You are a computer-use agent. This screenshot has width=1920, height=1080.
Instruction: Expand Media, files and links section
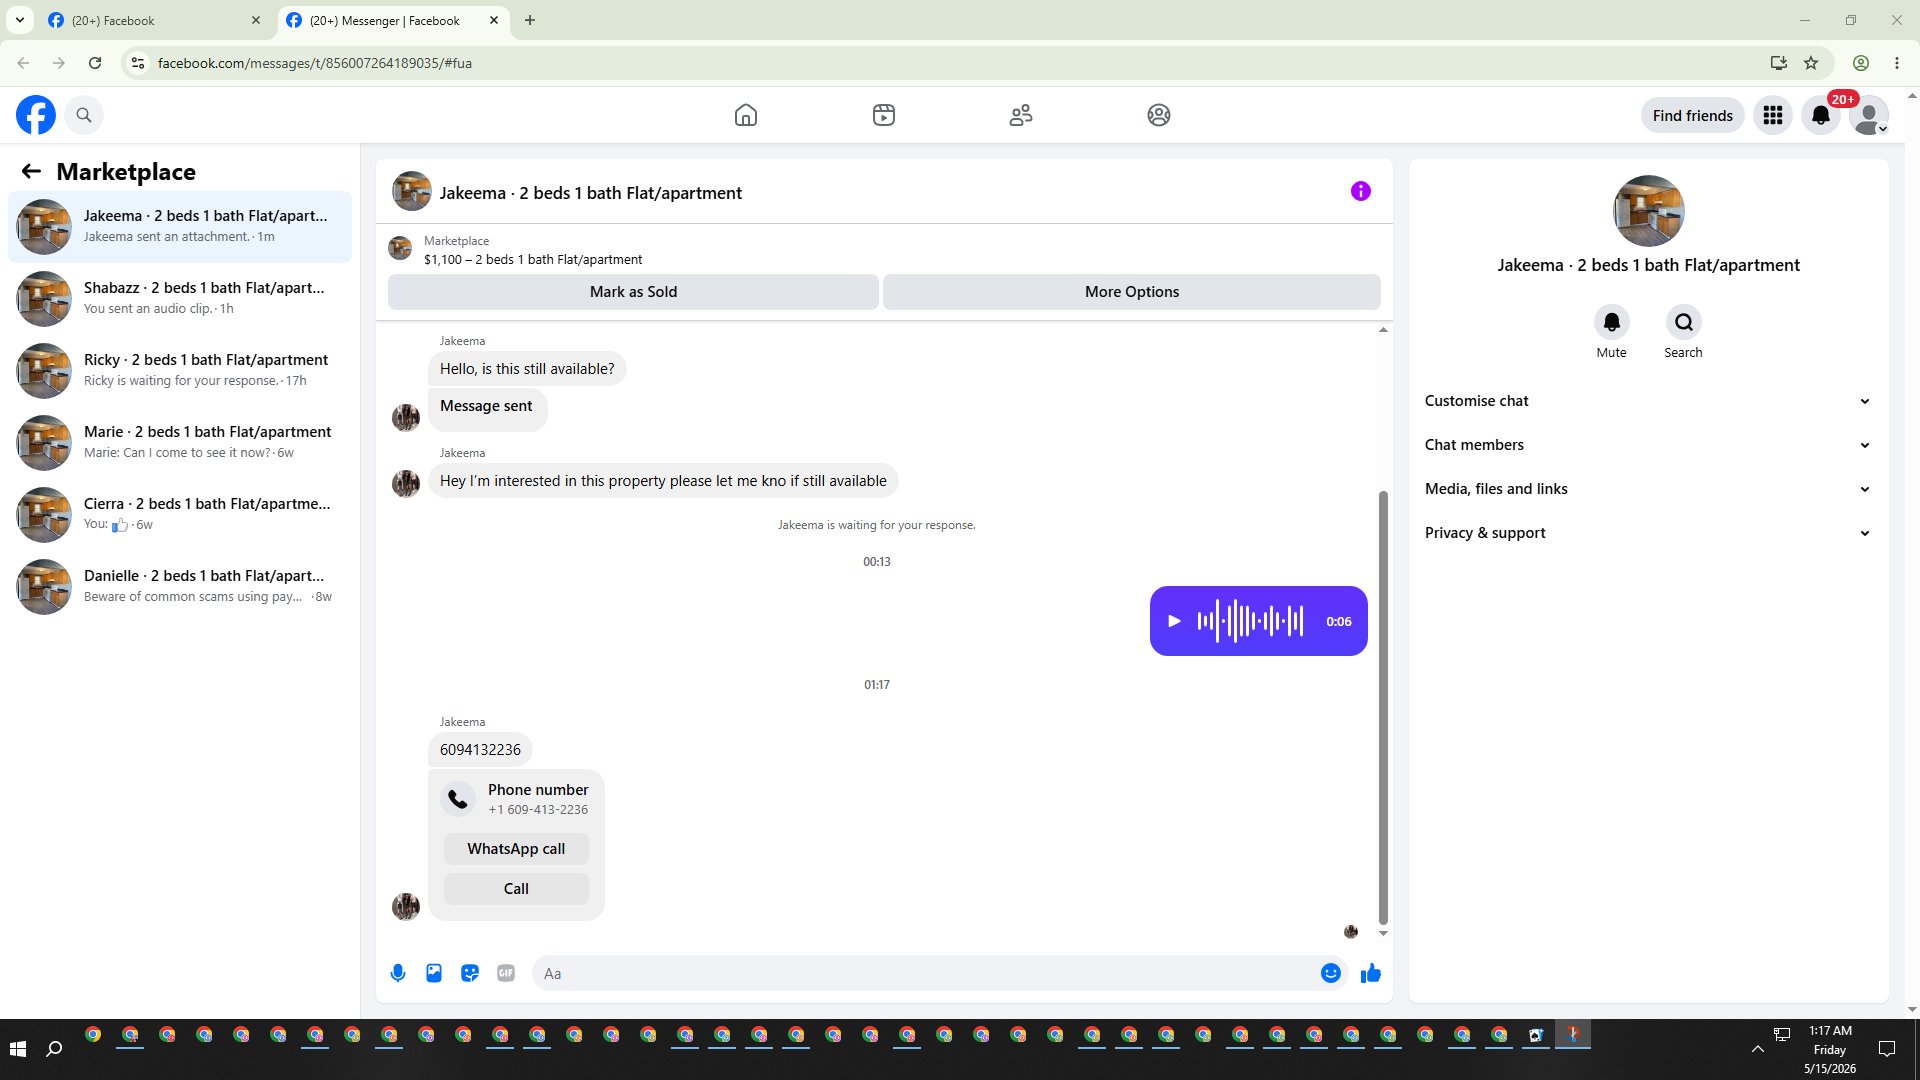point(1648,489)
